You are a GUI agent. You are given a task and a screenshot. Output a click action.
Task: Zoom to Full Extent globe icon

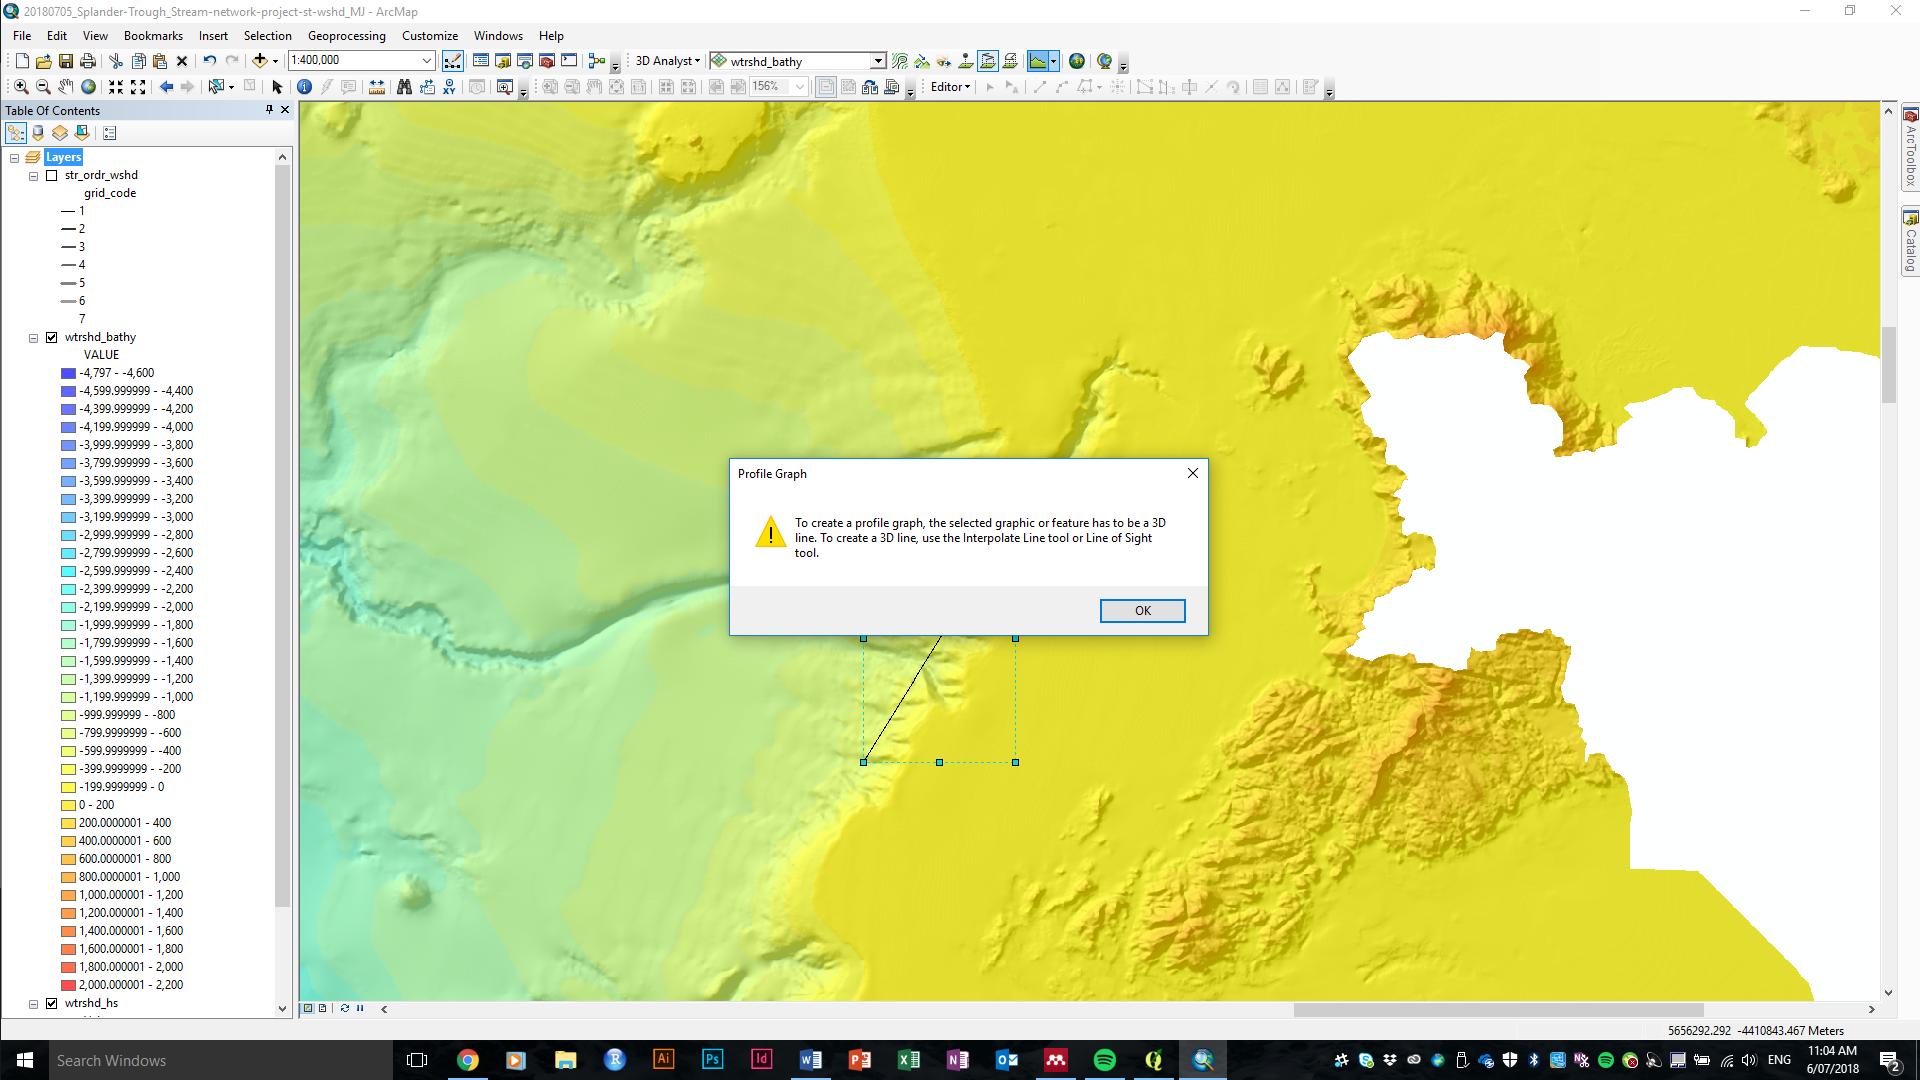click(x=88, y=87)
